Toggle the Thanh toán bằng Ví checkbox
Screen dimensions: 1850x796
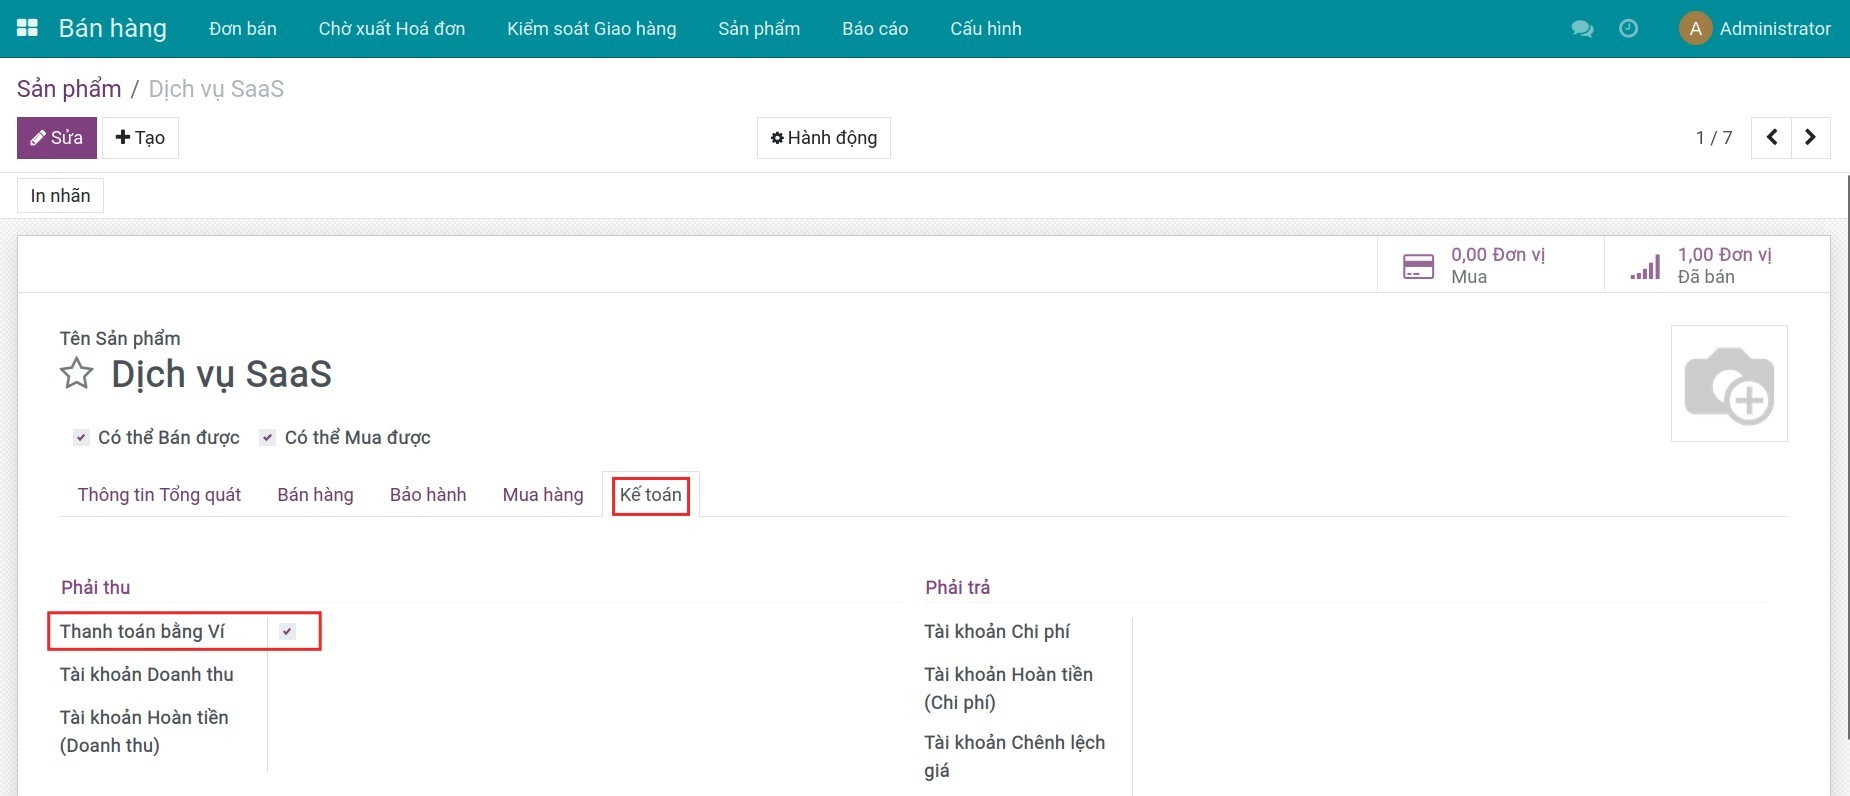[x=287, y=632]
